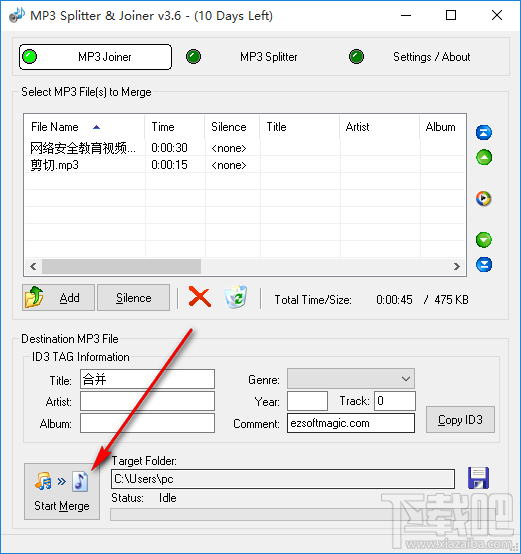The image size is (521, 554).
Task: Maximize the MP3 Splitter & Joiner window
Action: pyautogui.click(x=451, y=16)
